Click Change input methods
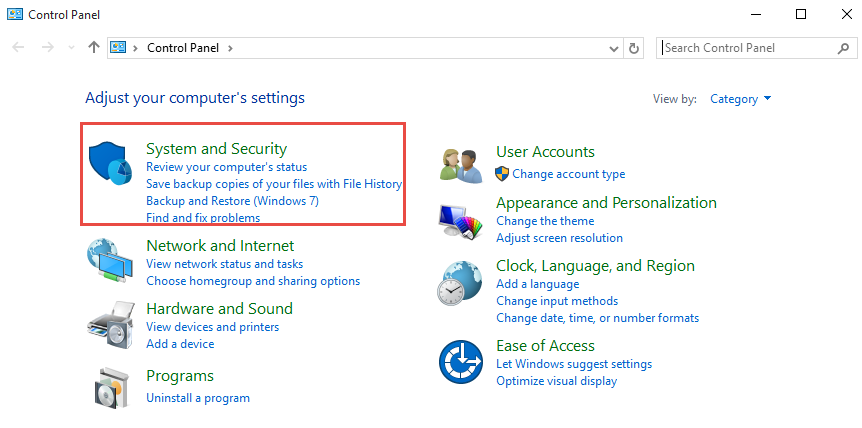862x428 pixels. tap(557, 302)
